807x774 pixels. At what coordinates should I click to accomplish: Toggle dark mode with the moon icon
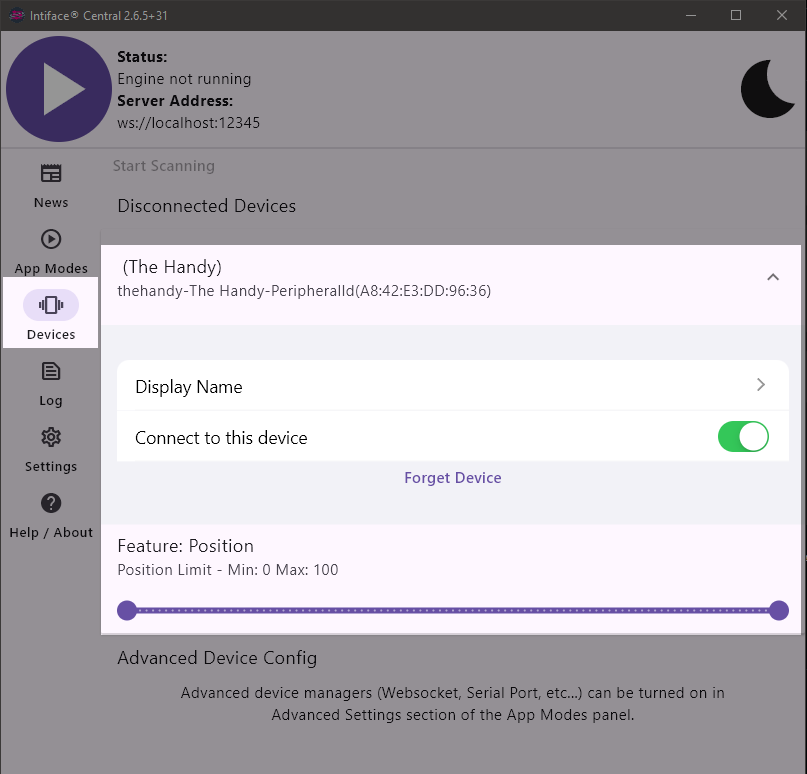pos(767,89)
